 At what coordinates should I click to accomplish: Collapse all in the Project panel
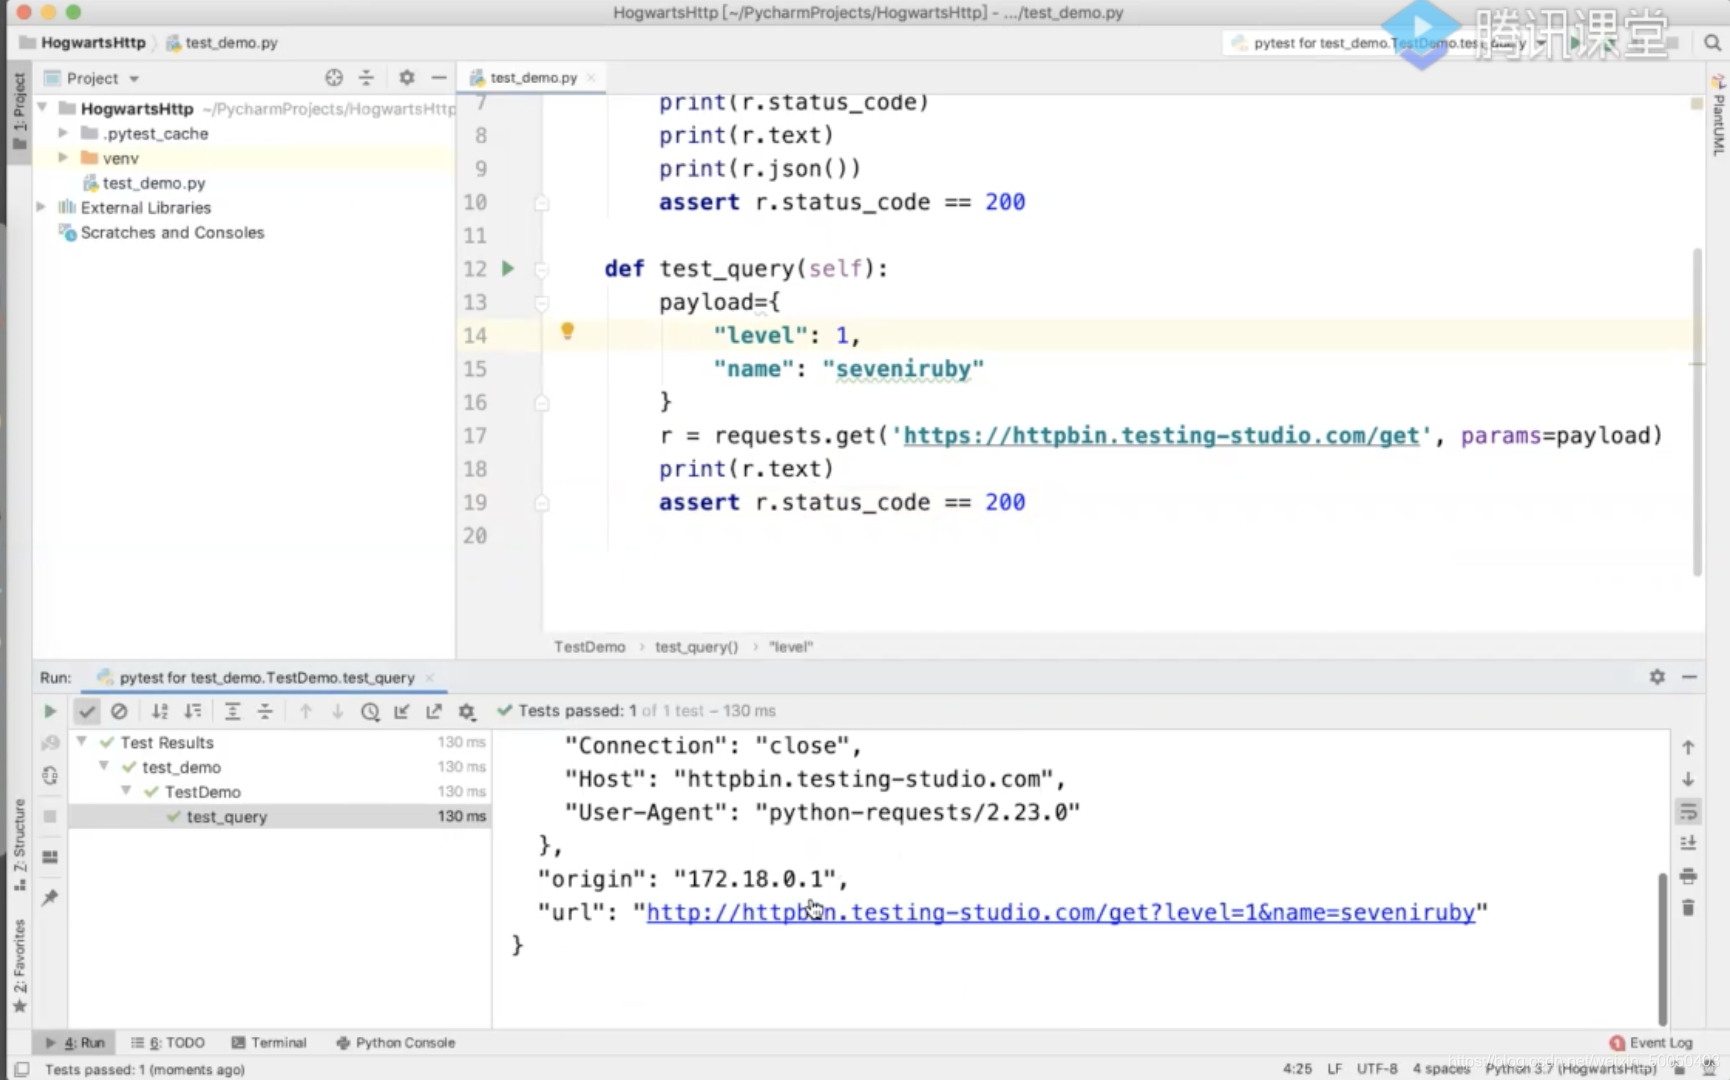[x=366, y=78]
